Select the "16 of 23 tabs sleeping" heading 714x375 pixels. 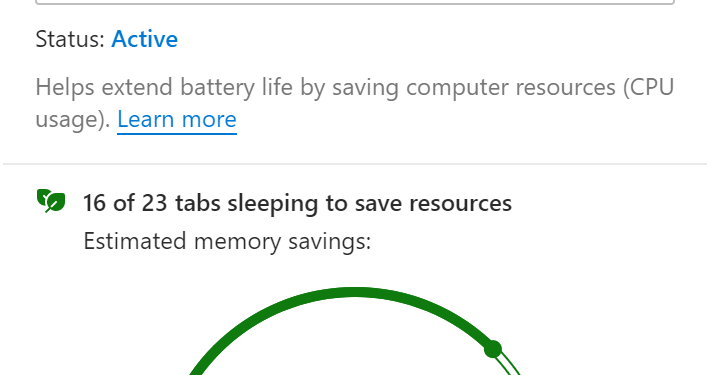click(x=297, y=203)
